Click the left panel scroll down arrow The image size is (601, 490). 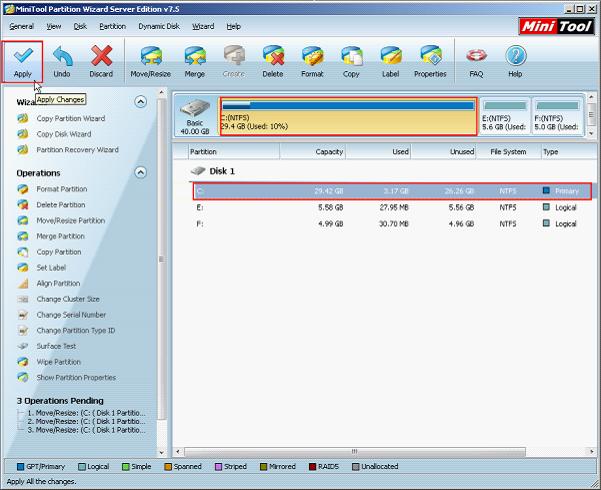coord(162,452)
